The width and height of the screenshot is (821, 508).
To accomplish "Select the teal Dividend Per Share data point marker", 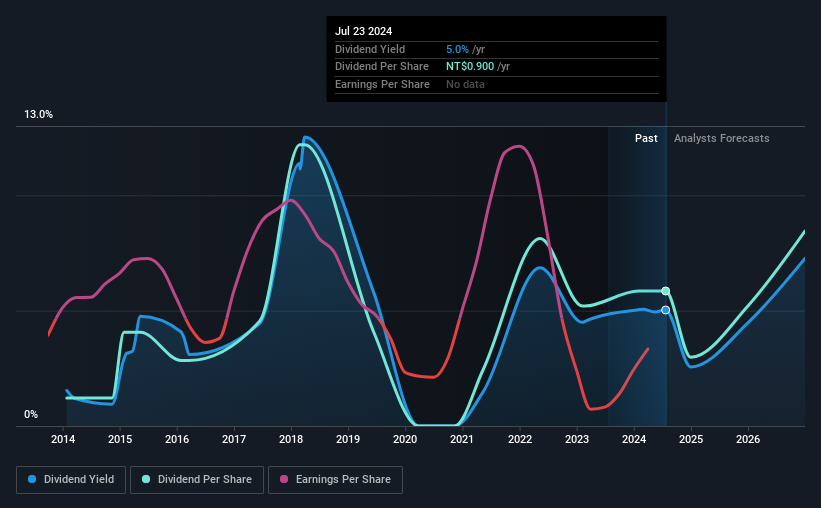I will (665, 291).
